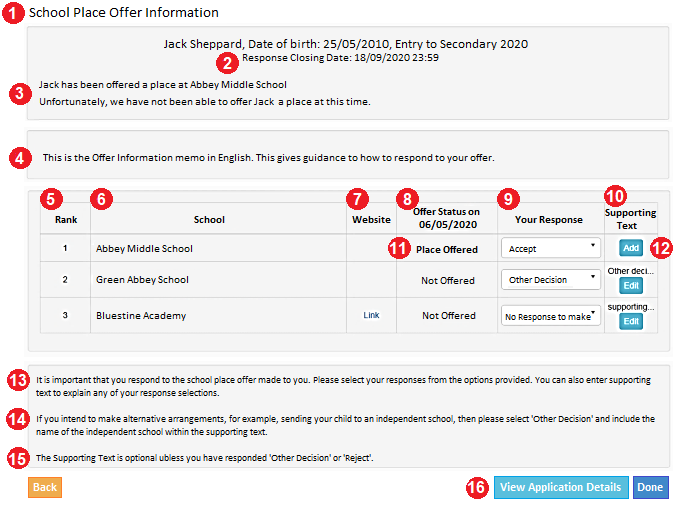
Task: Click the red number 9 marker above Your Response
Action: [508, 199]
